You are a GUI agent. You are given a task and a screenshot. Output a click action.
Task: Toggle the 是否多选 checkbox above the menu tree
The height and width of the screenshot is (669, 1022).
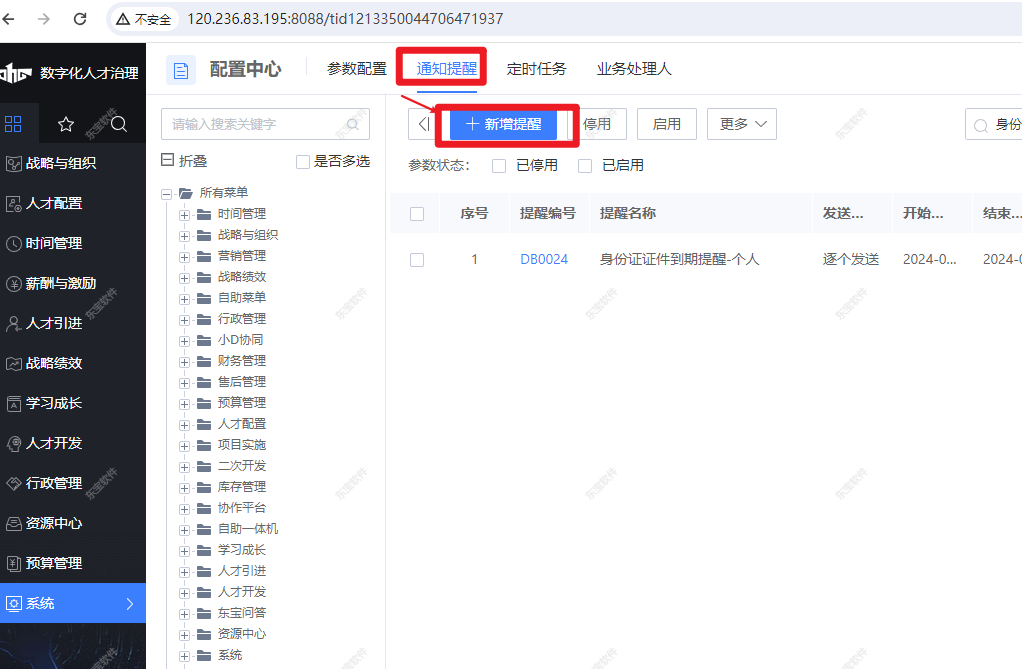tap(302, 160)
